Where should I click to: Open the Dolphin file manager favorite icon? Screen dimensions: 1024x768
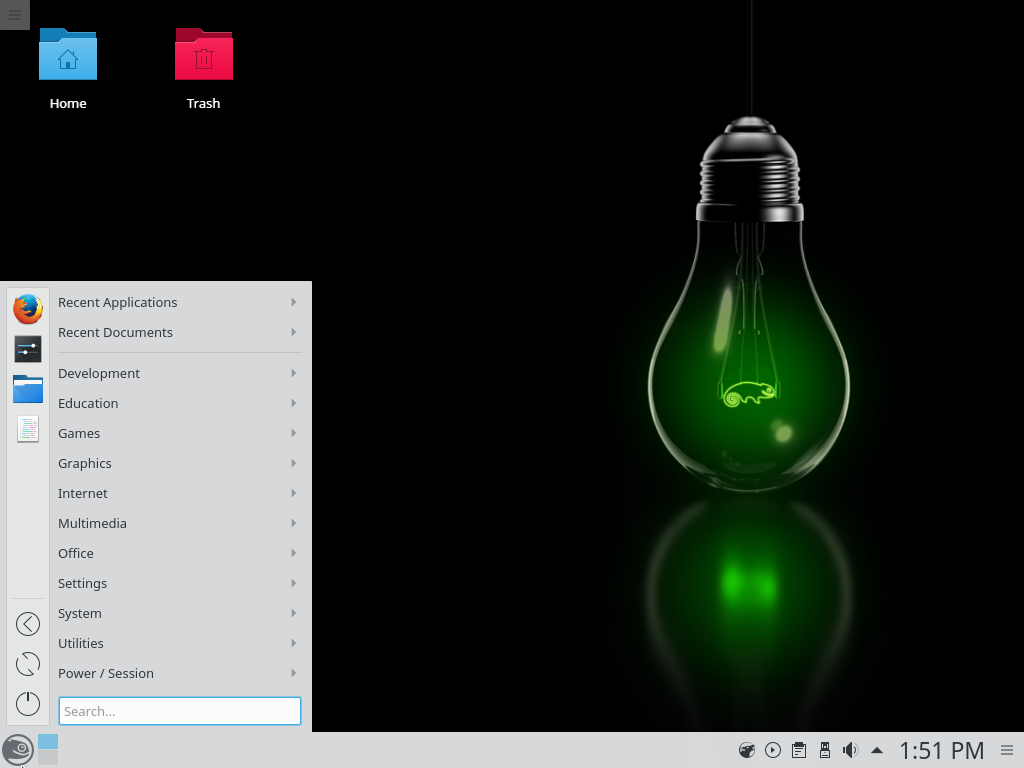[27, 389]
